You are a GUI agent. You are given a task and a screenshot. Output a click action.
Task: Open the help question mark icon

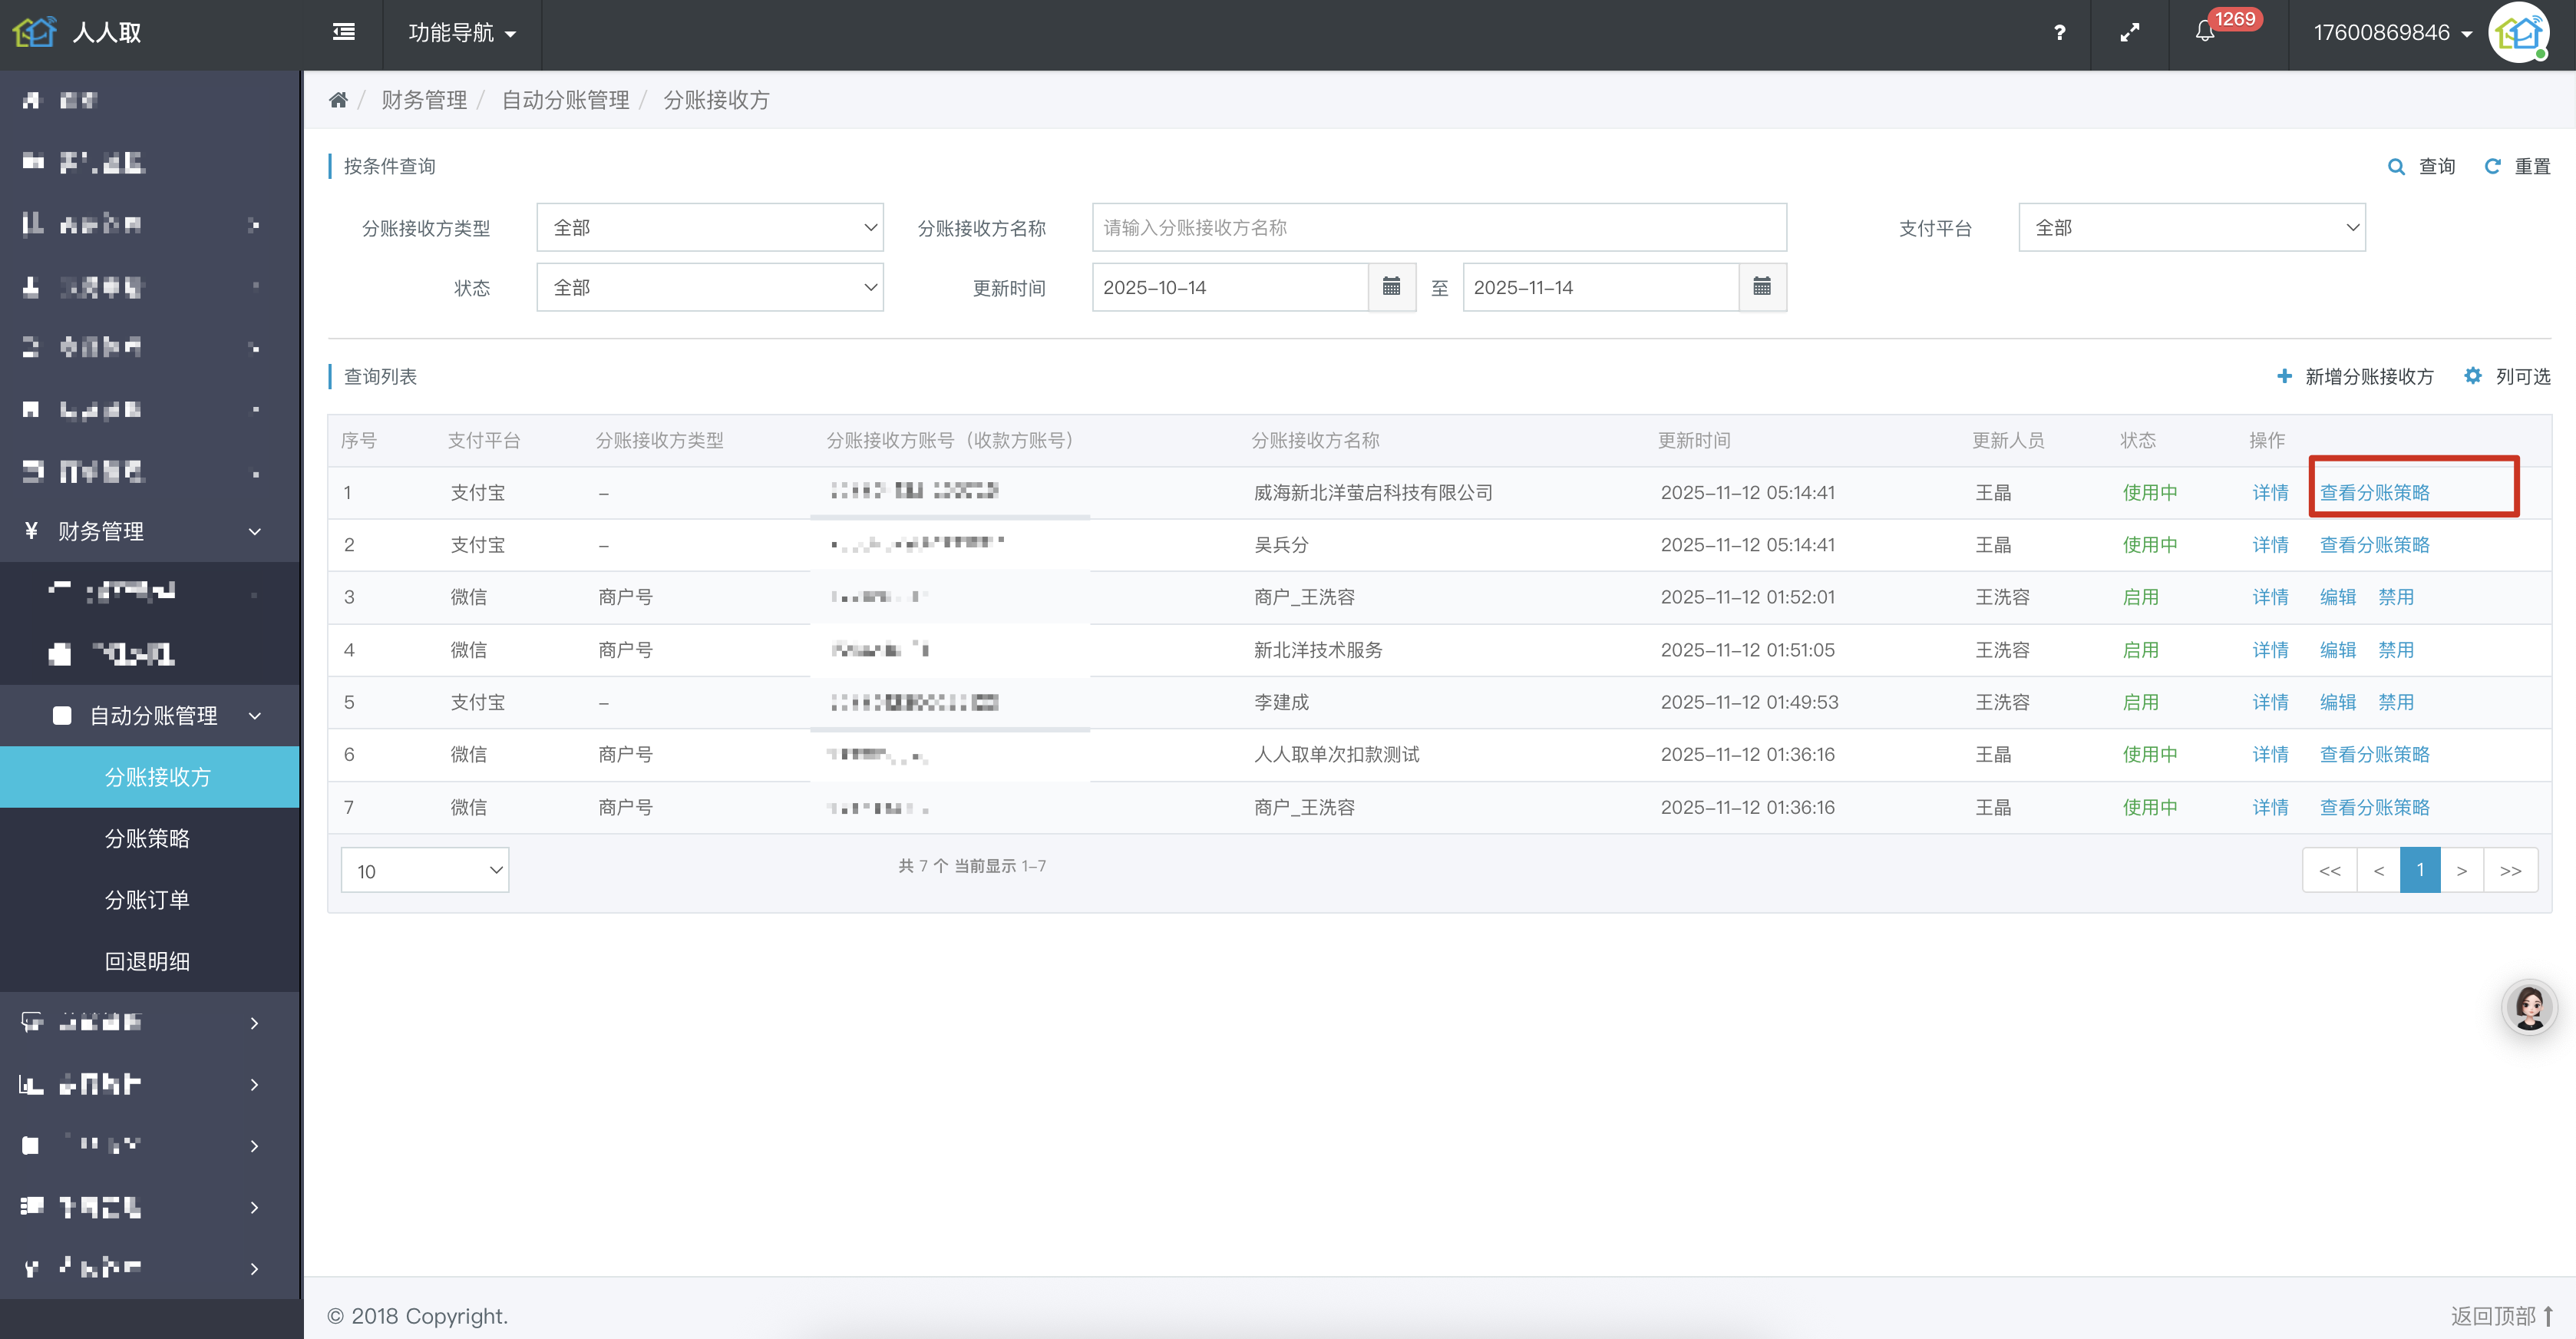2059,33
